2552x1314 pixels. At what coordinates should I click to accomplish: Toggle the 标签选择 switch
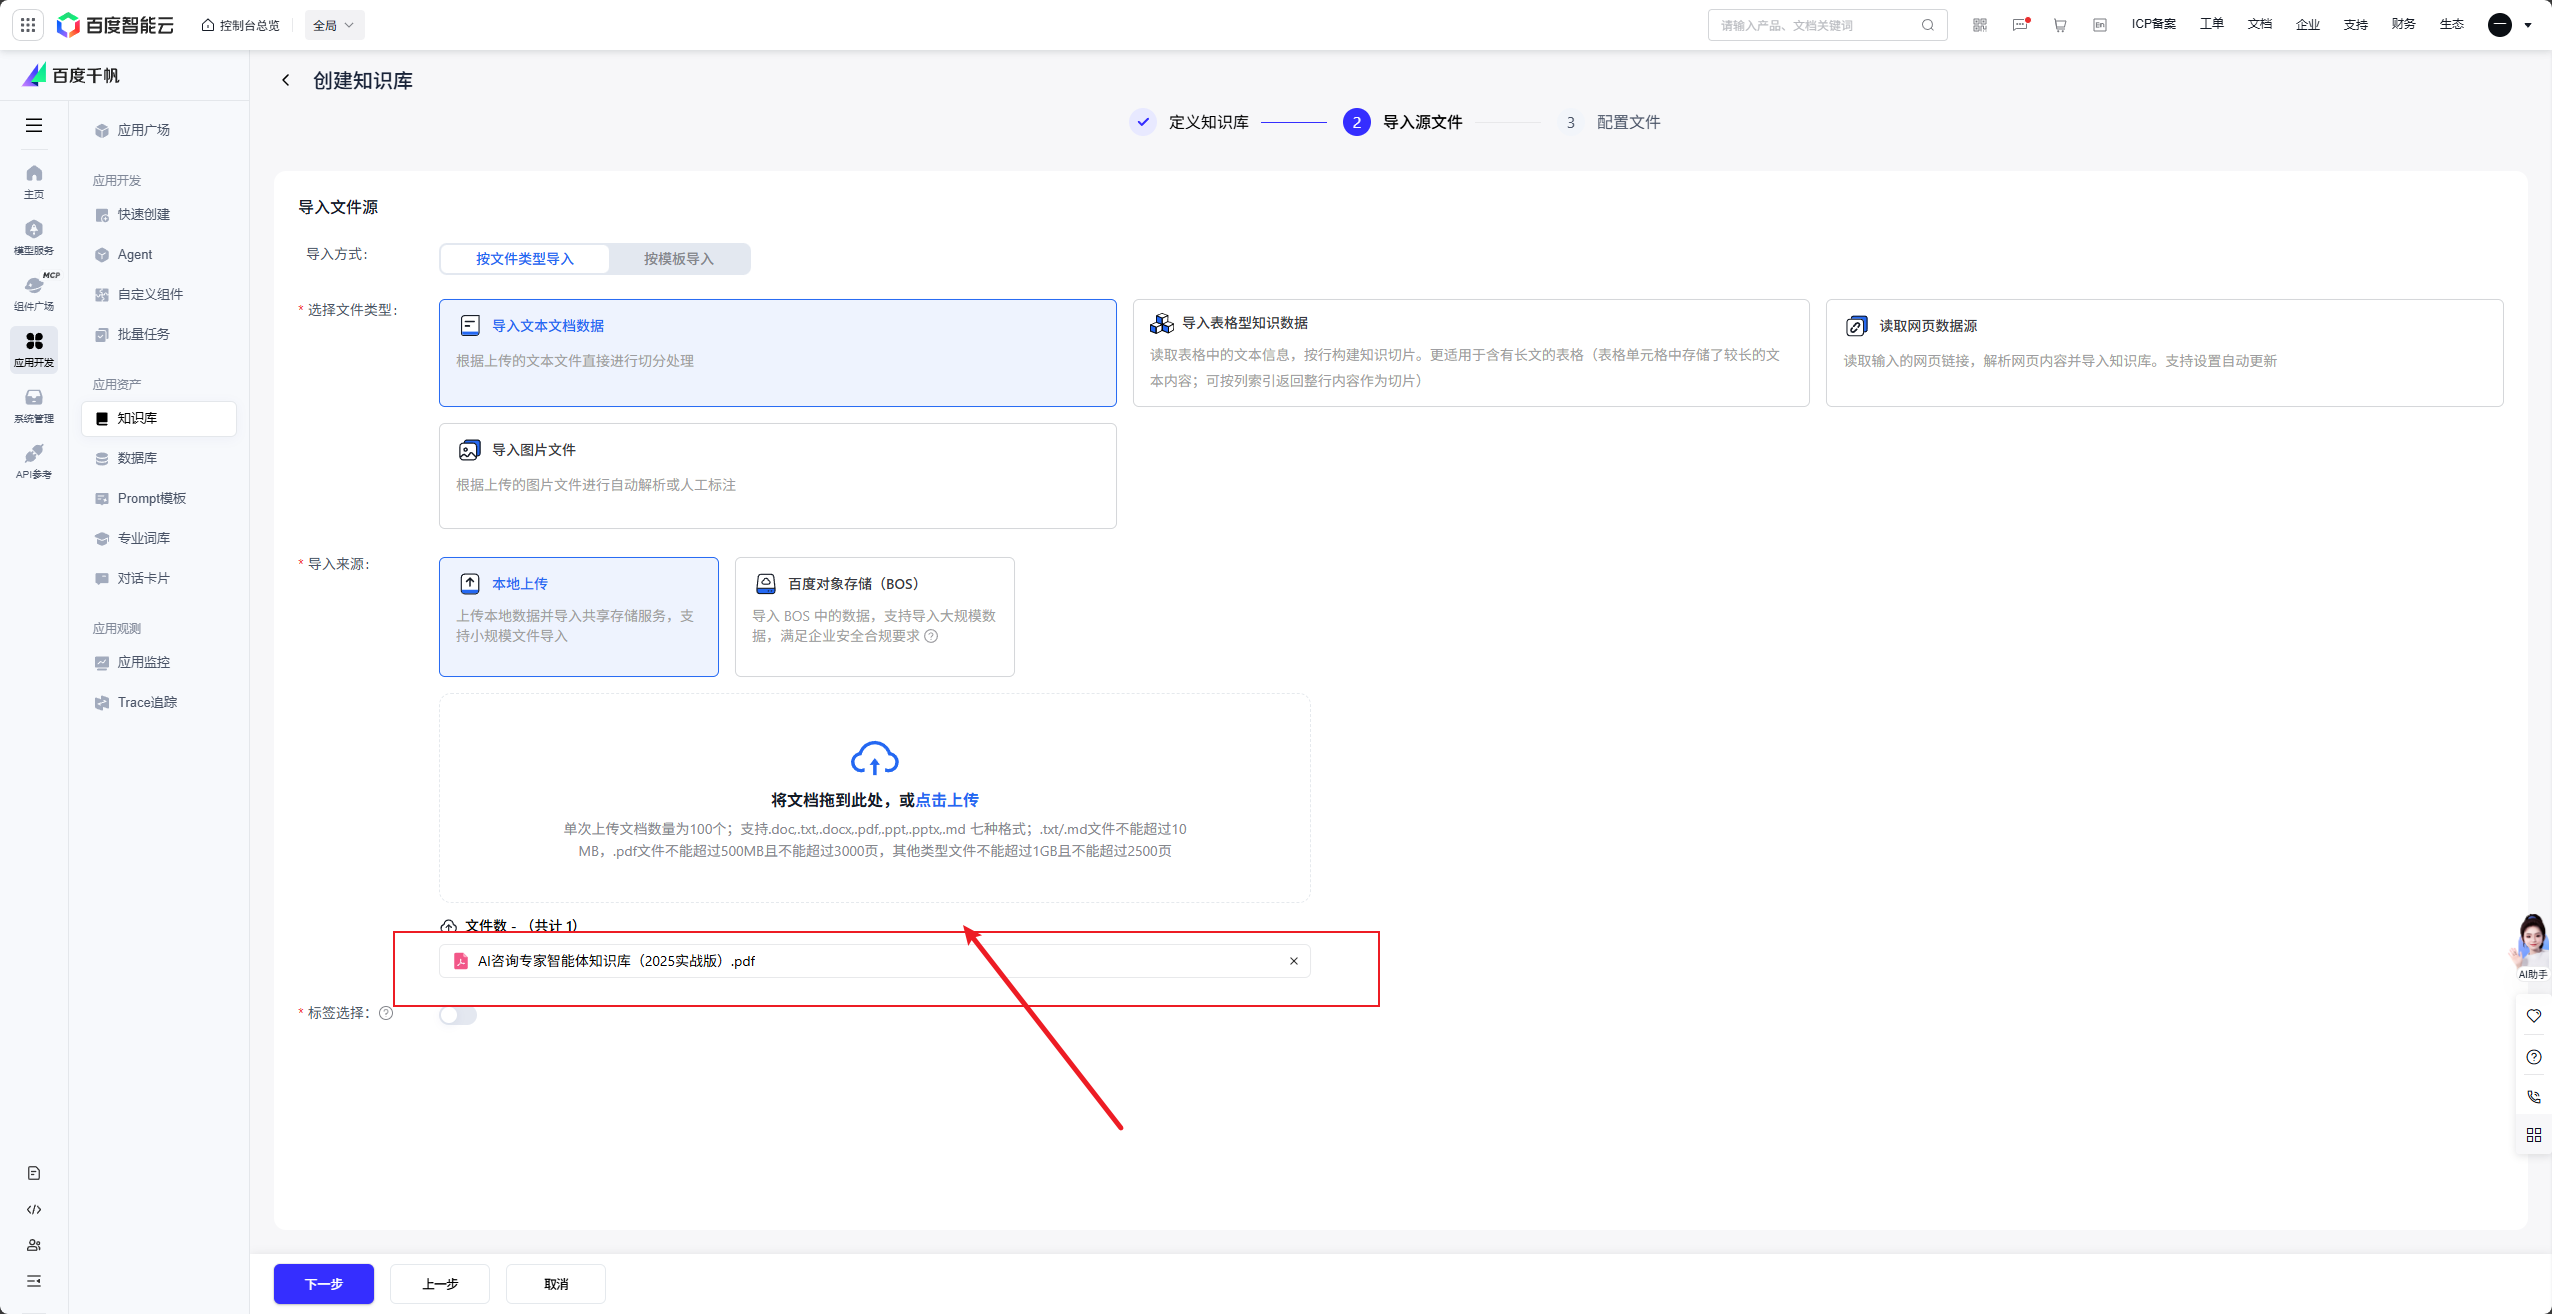pyautogui.click(x=458, y=1015)
